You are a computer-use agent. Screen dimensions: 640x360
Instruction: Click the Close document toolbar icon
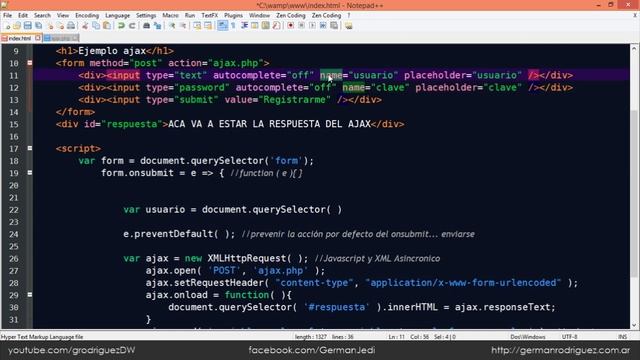pyautogui.click(x=50, y=26)
